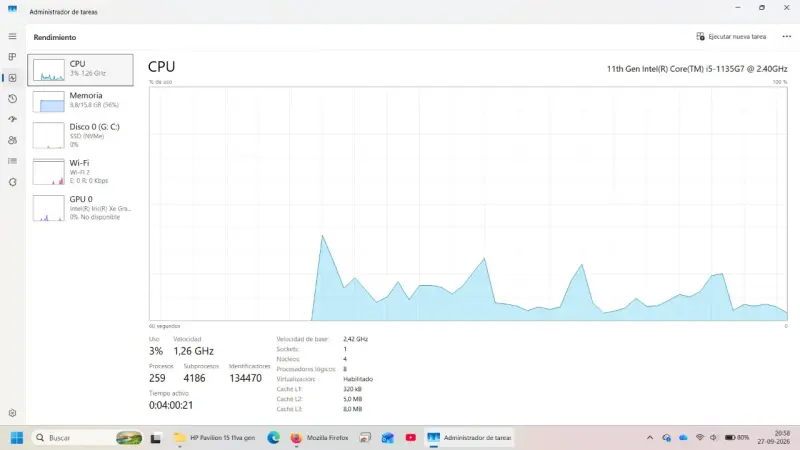800x450 pixels.
Task: Open the mail app taskbar icon
Action: click(x=388, y=438)
